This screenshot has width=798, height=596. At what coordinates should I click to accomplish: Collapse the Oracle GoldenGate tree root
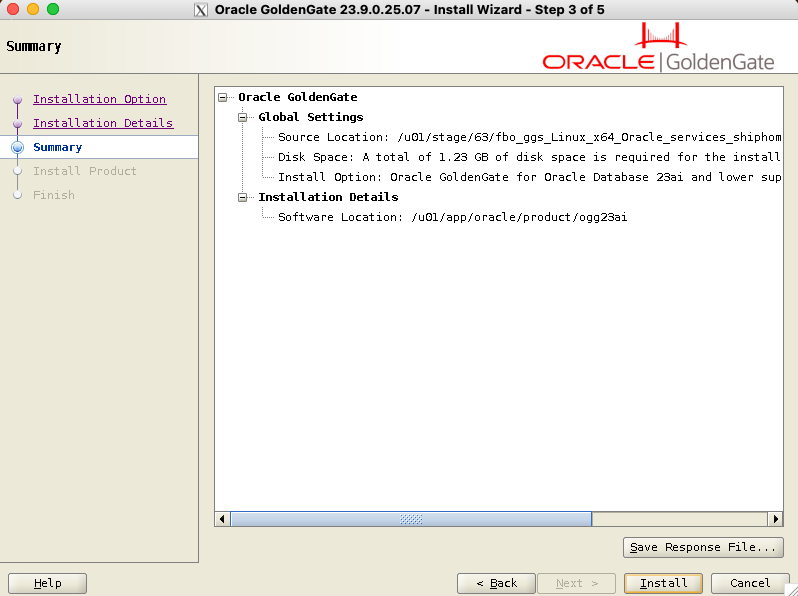(222, 97)
